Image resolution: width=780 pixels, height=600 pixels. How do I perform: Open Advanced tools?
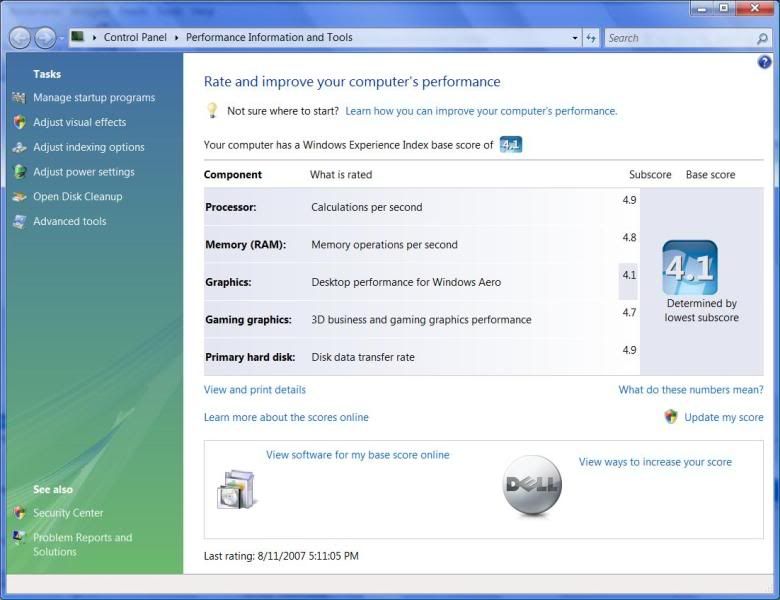pos(70,221)
